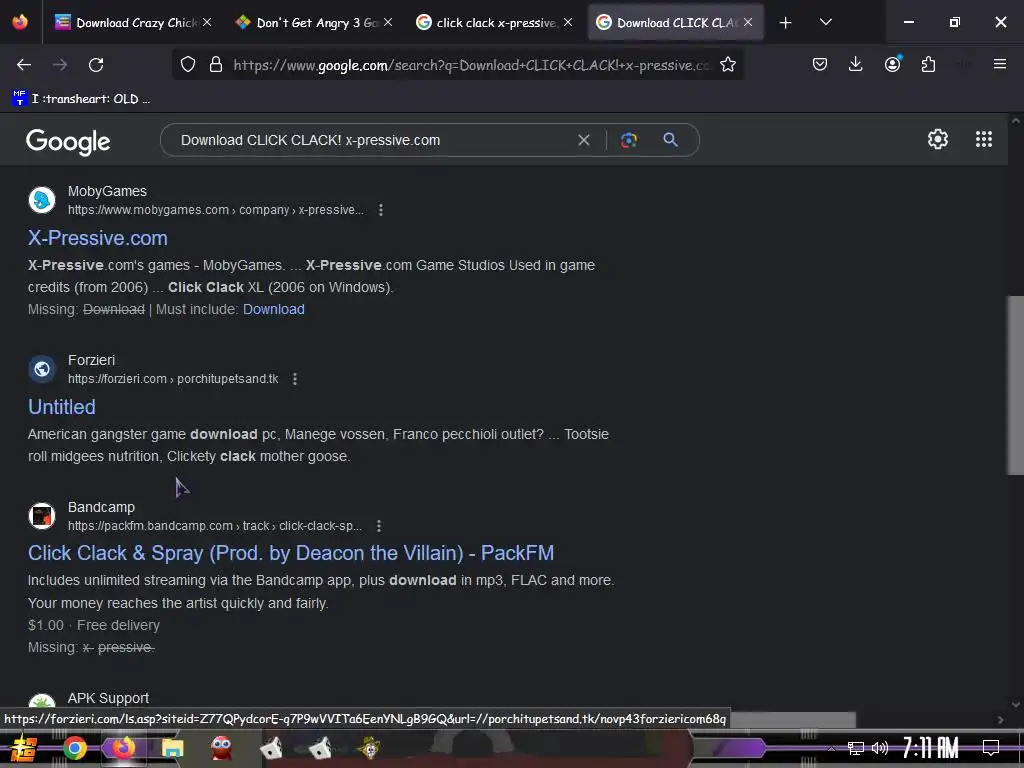Click the Must include Download link
Viewport: 1024px width, 768px height.
[274, 309]
